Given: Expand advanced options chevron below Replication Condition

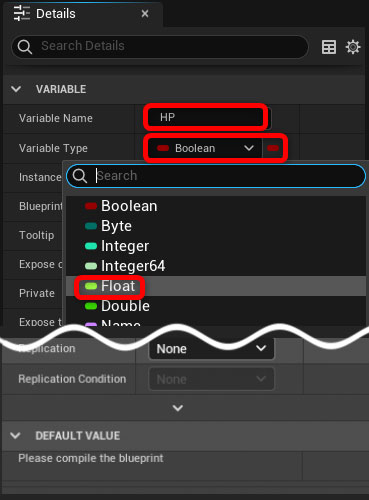Looking at the screenshot, I should click(178, 408).
